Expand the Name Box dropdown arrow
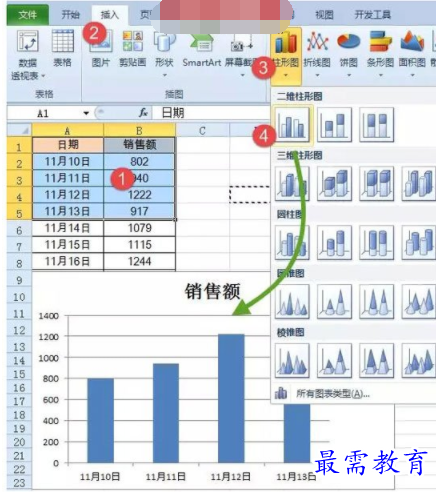 tap(86, 113)
